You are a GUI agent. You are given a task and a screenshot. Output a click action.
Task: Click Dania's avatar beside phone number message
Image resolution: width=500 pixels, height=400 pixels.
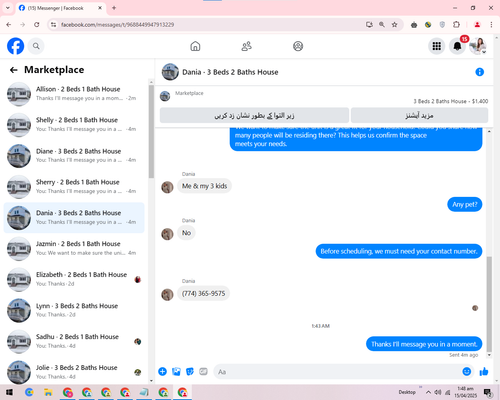coord(167,295)
